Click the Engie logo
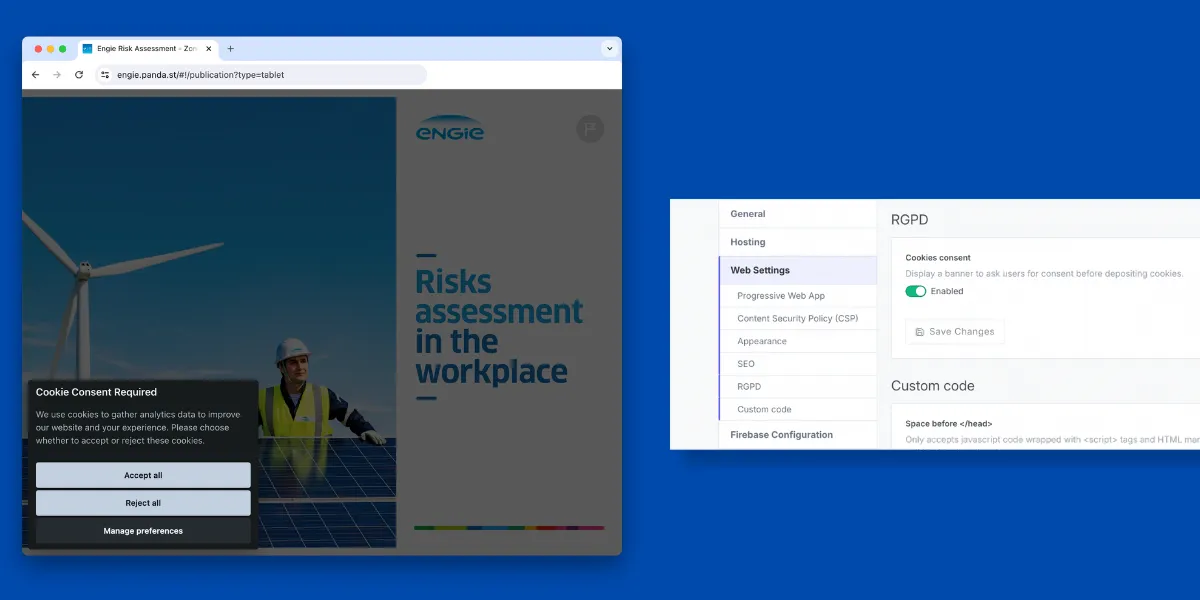Image resolution: width=1200 pixels, height=600 pixels. pos(449,129)
